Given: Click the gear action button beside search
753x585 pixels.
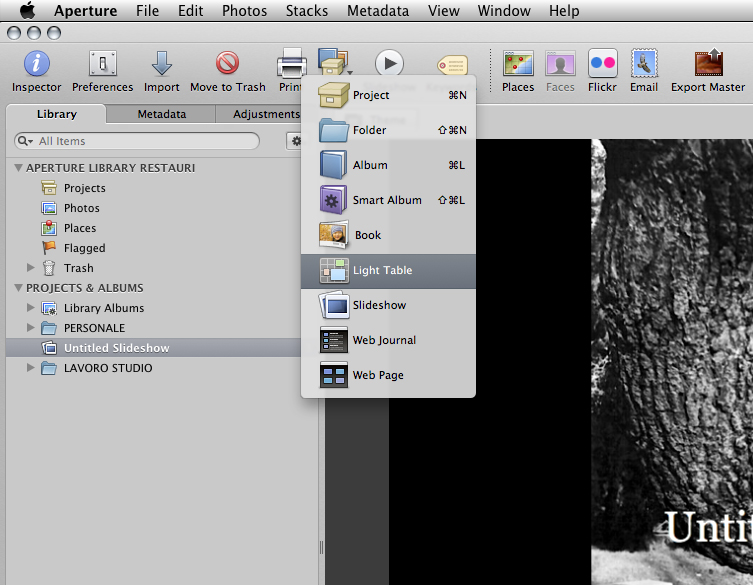Looking at the screenshot, I should click(296, 141).
